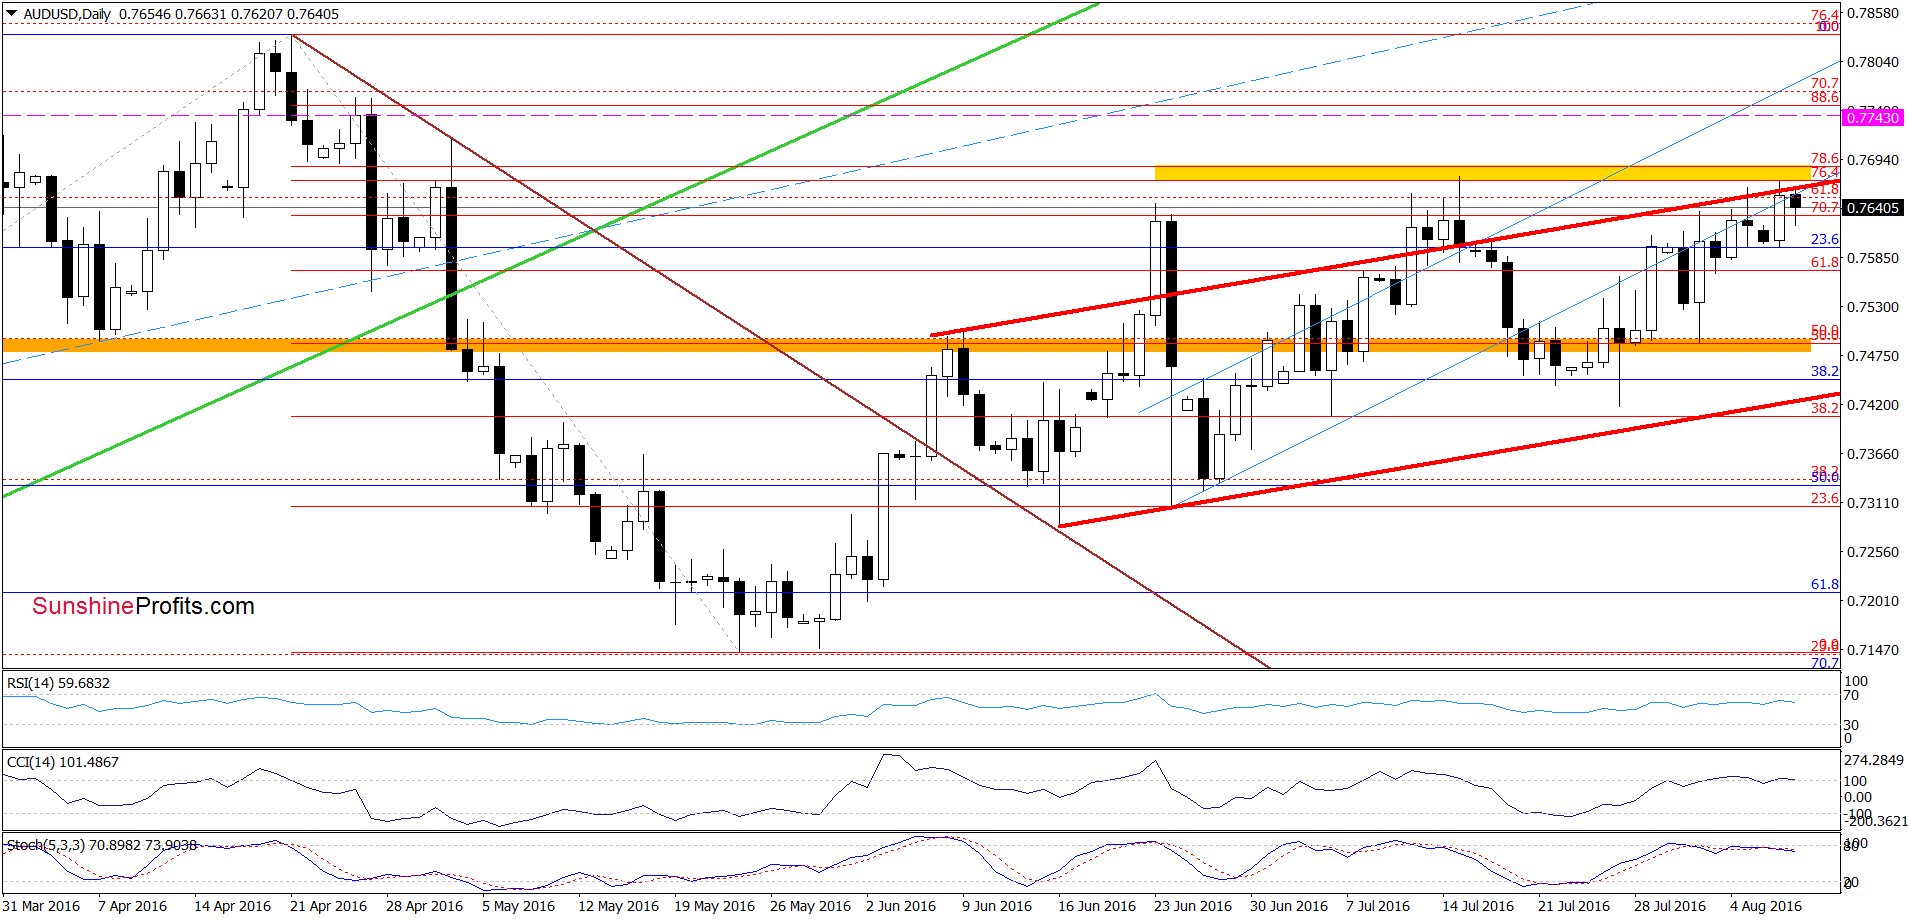
Task: Click the 0.75850 price axis value
Action: (1872, 258)
